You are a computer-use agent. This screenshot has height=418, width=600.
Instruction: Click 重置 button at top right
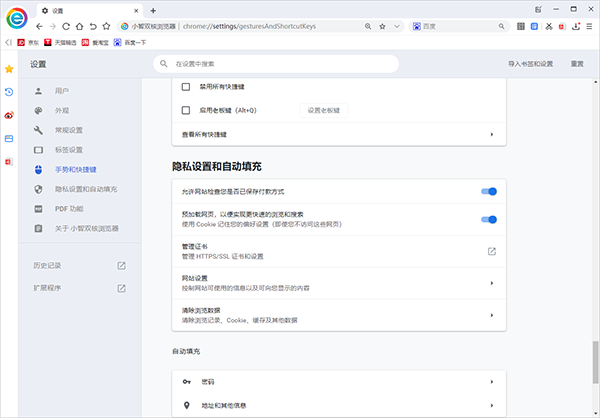pos(577,64)
